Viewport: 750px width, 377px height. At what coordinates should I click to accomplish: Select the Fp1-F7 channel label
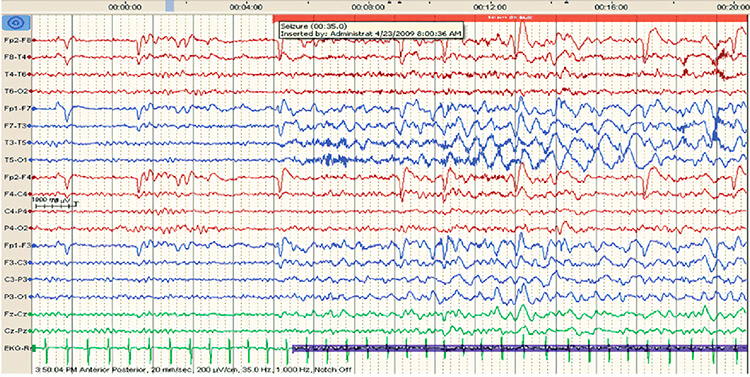point(16,109)
